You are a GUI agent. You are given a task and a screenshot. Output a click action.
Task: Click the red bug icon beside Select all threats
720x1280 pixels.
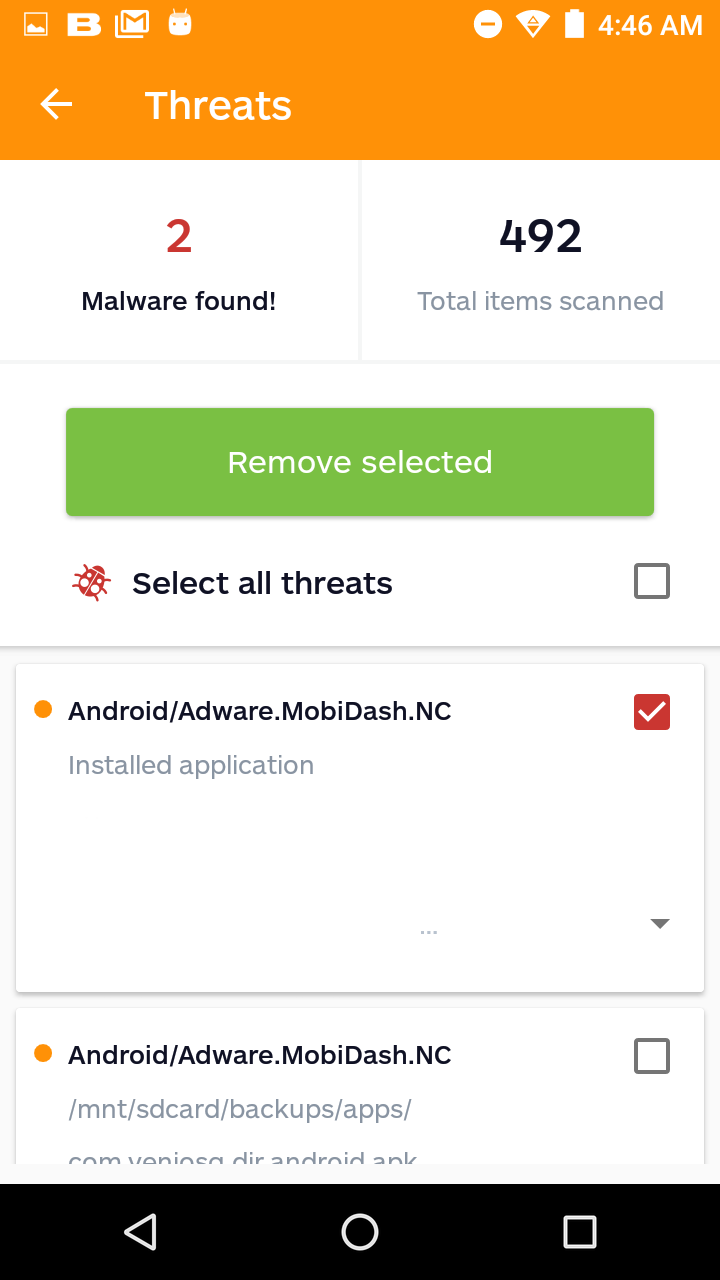[91, 582]
